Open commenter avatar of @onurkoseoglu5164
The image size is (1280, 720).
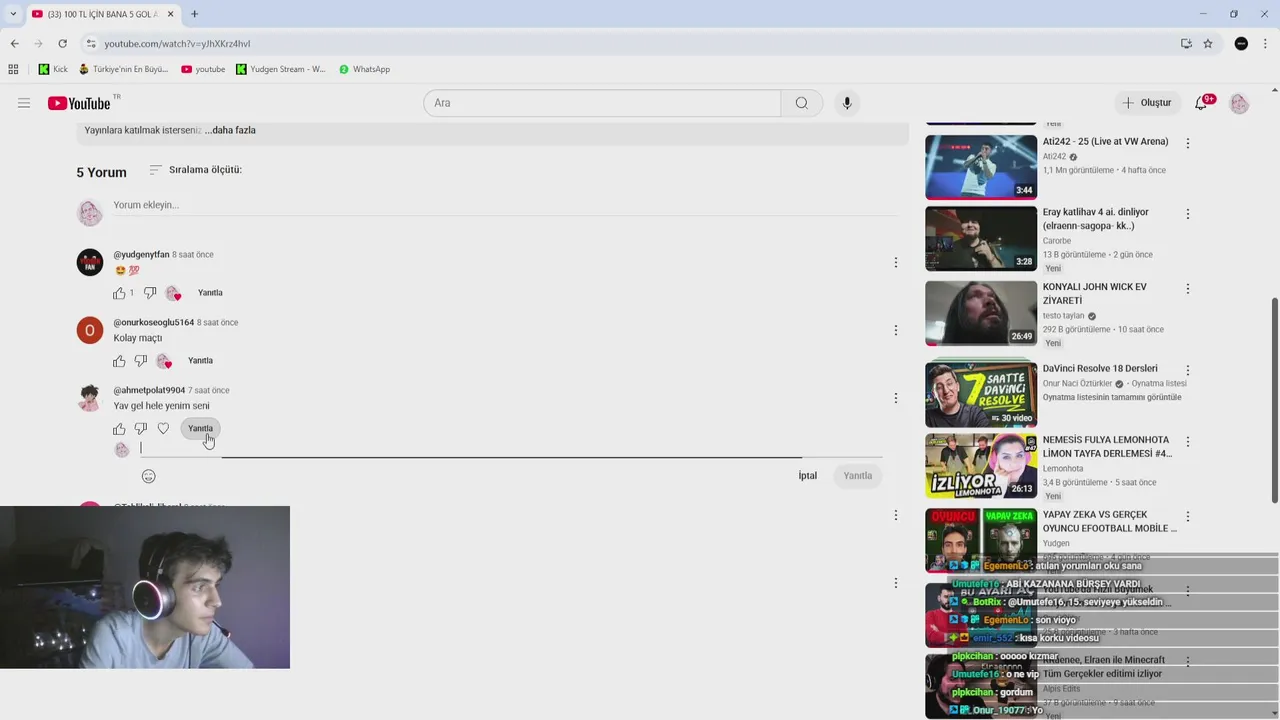tap(90, 330)
